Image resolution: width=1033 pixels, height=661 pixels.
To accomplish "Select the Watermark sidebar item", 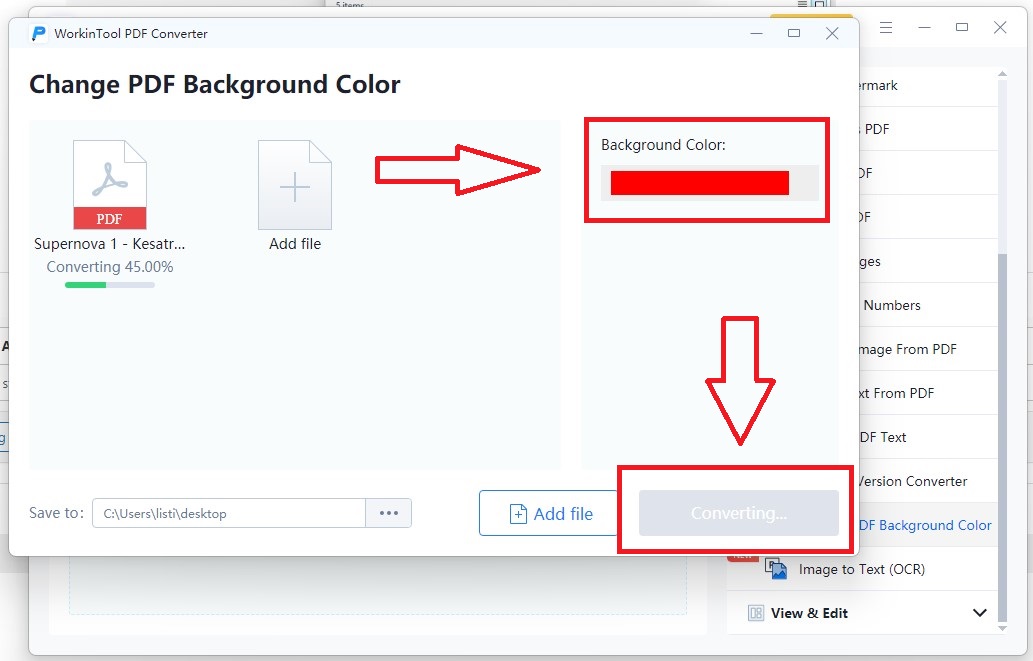I will tap(928, 86).
